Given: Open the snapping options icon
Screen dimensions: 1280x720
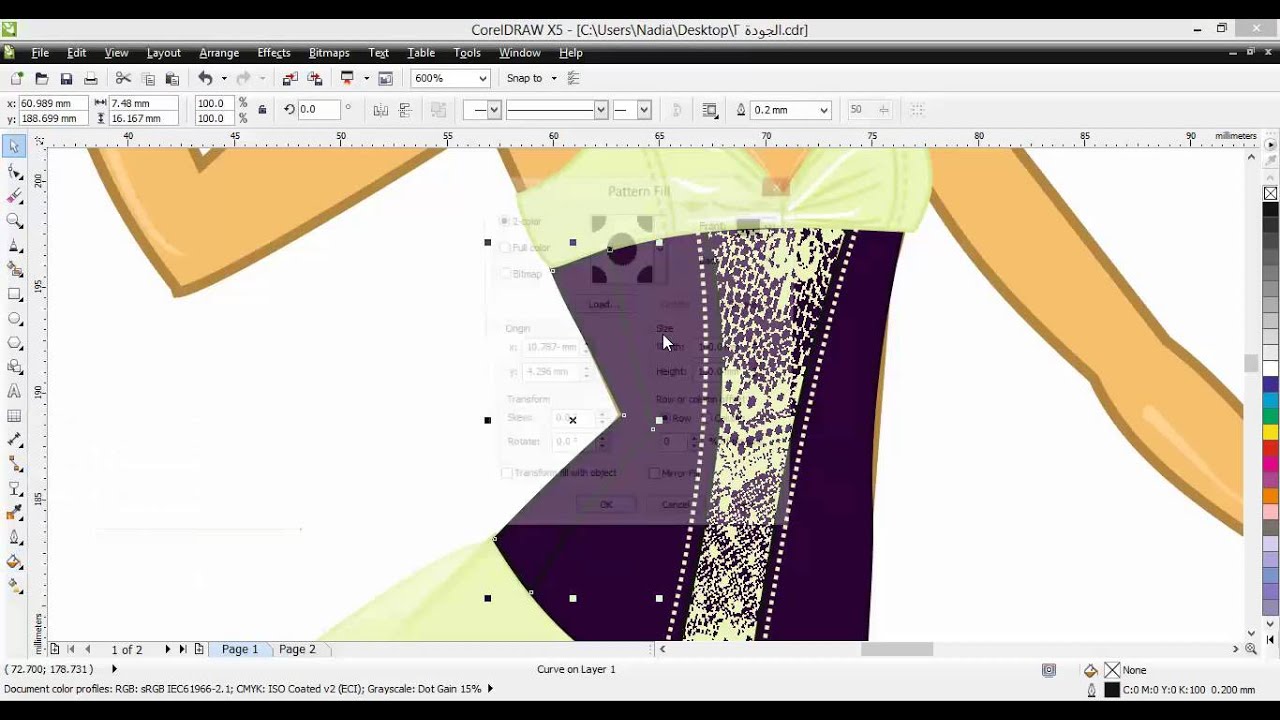Looking at the screenshot, I should [x=574, y=78].
